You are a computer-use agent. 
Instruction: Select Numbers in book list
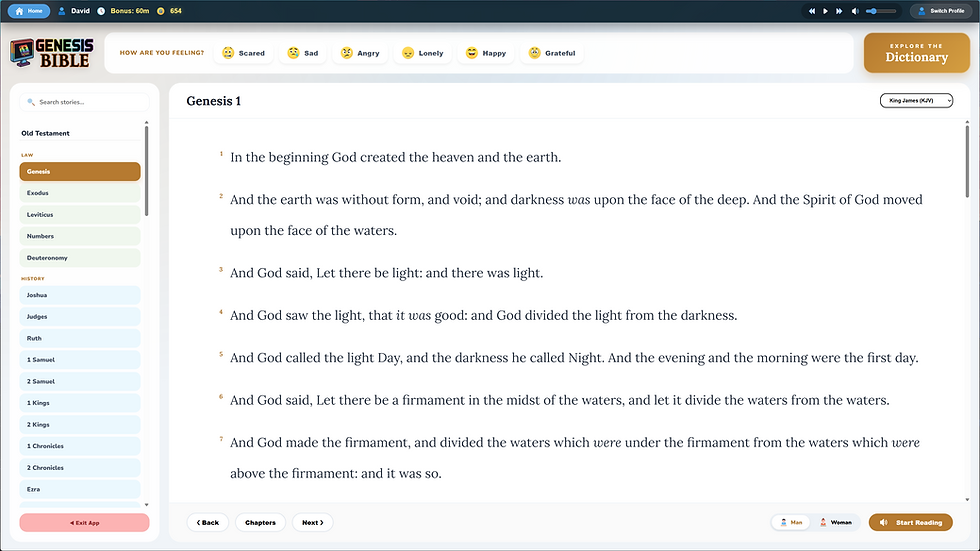click(x=80, y=236)
